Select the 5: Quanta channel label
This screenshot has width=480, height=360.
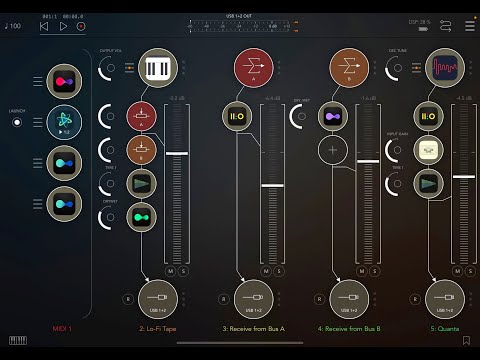point(445,329)
